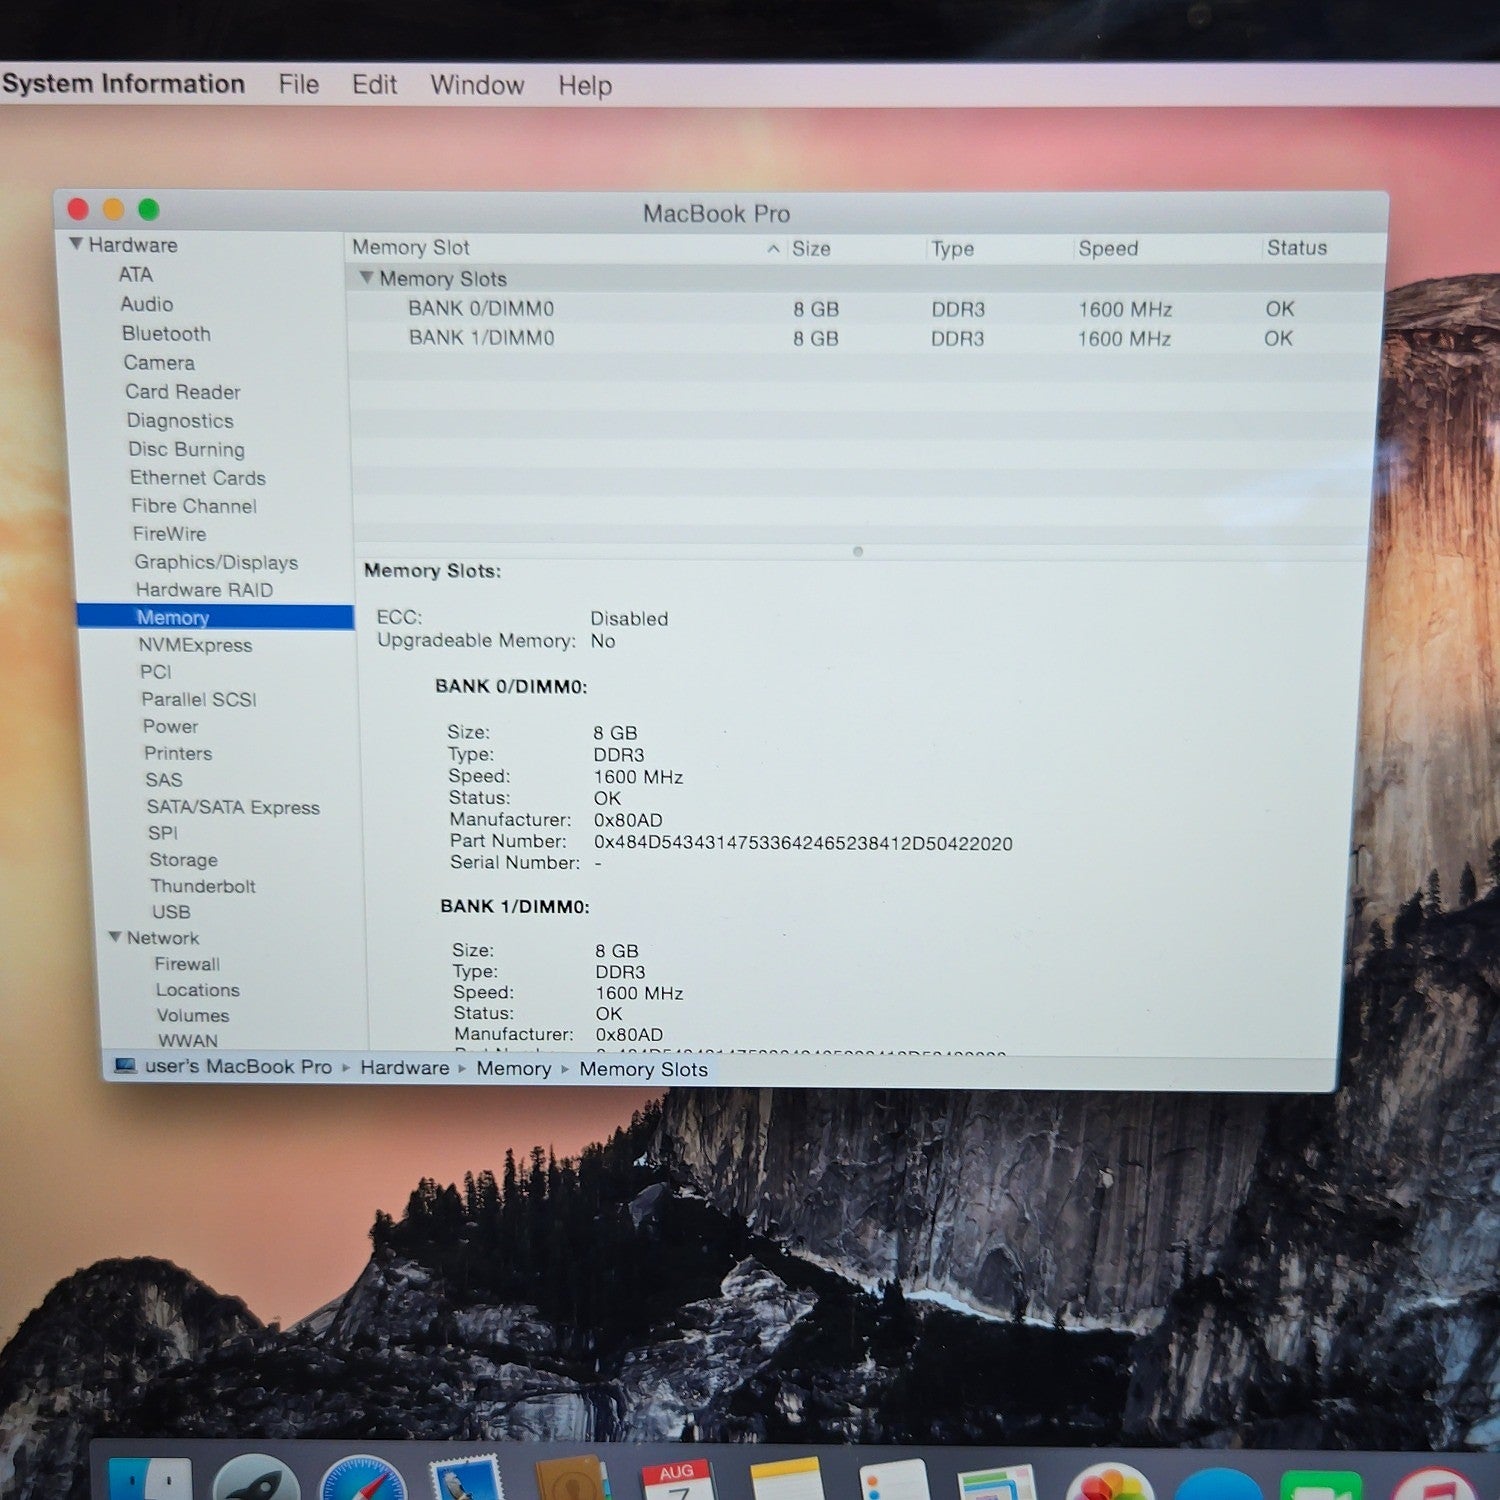Sort by the Status column header

[x=1323, y=248]
